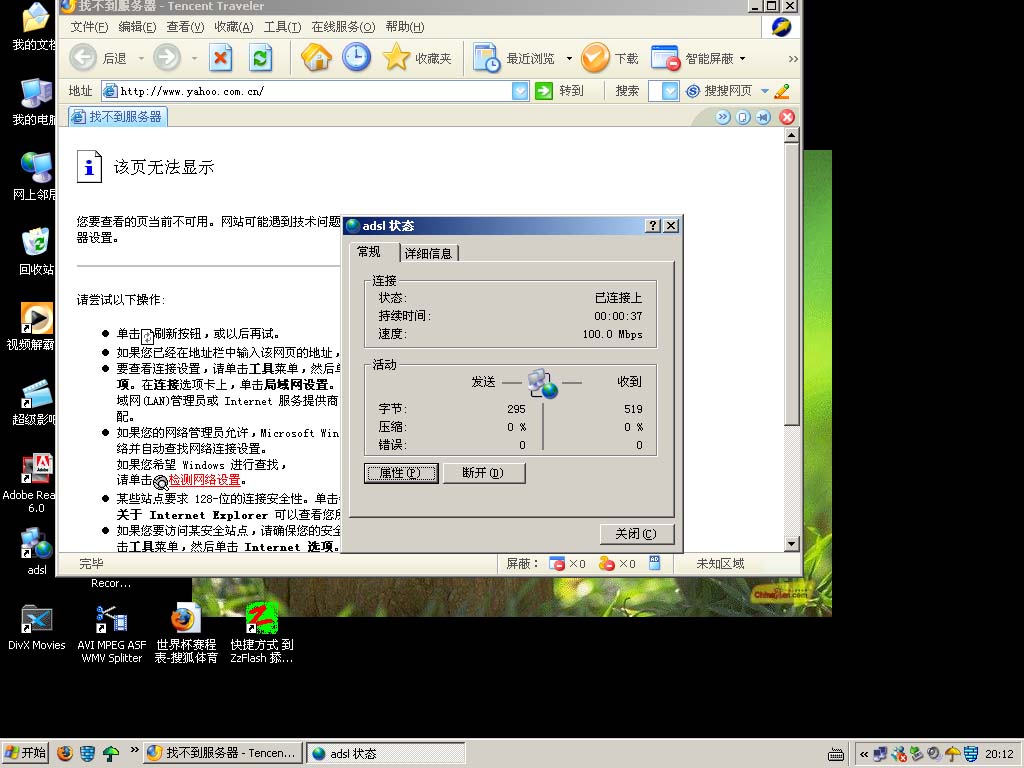Open the 在线服务(O) menu

[343, 27]
